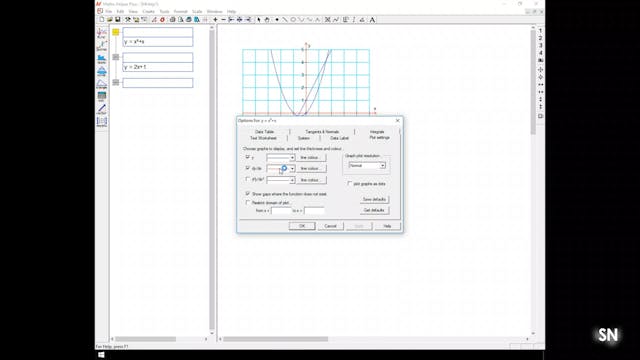Screen dimensions: 640x360
Task: Click the New document toolbar icon
Action: pos(102,20)
